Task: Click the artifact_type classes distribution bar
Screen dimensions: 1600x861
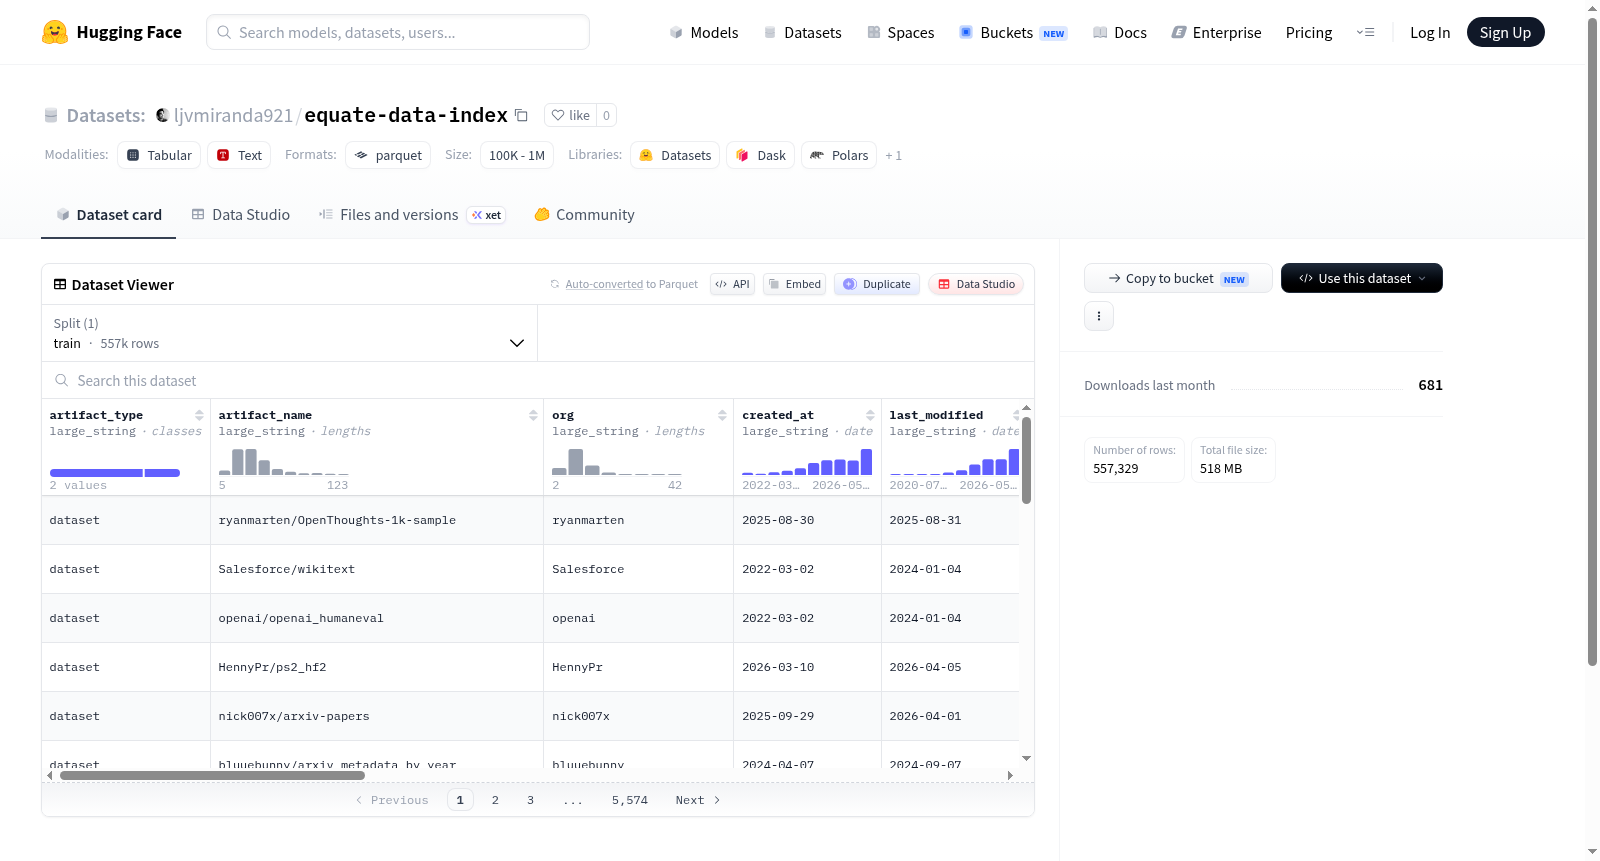Action: point(115,472)
